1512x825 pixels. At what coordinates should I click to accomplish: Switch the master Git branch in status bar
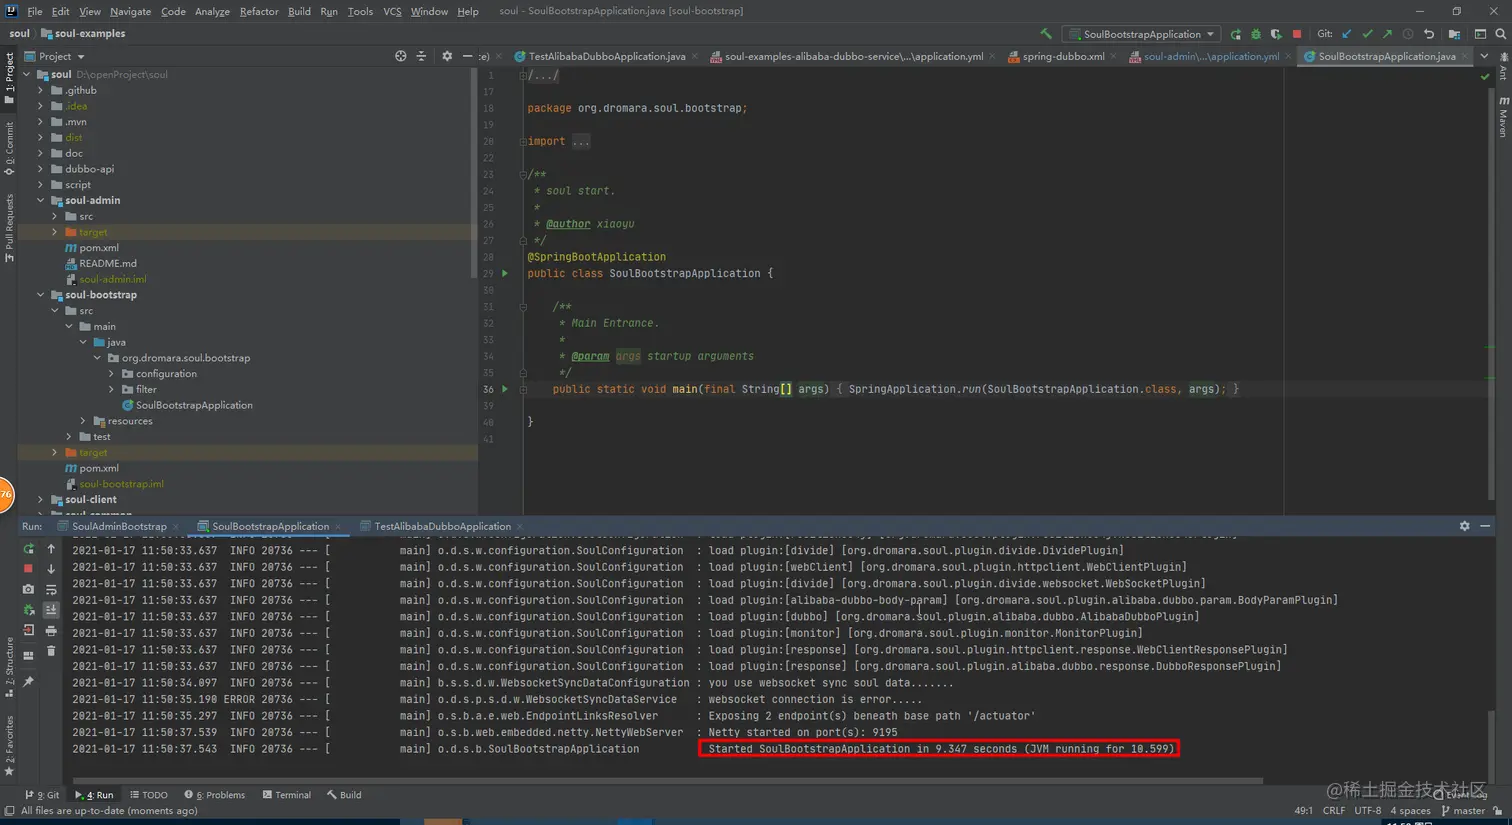click(x=1462, y=811)
